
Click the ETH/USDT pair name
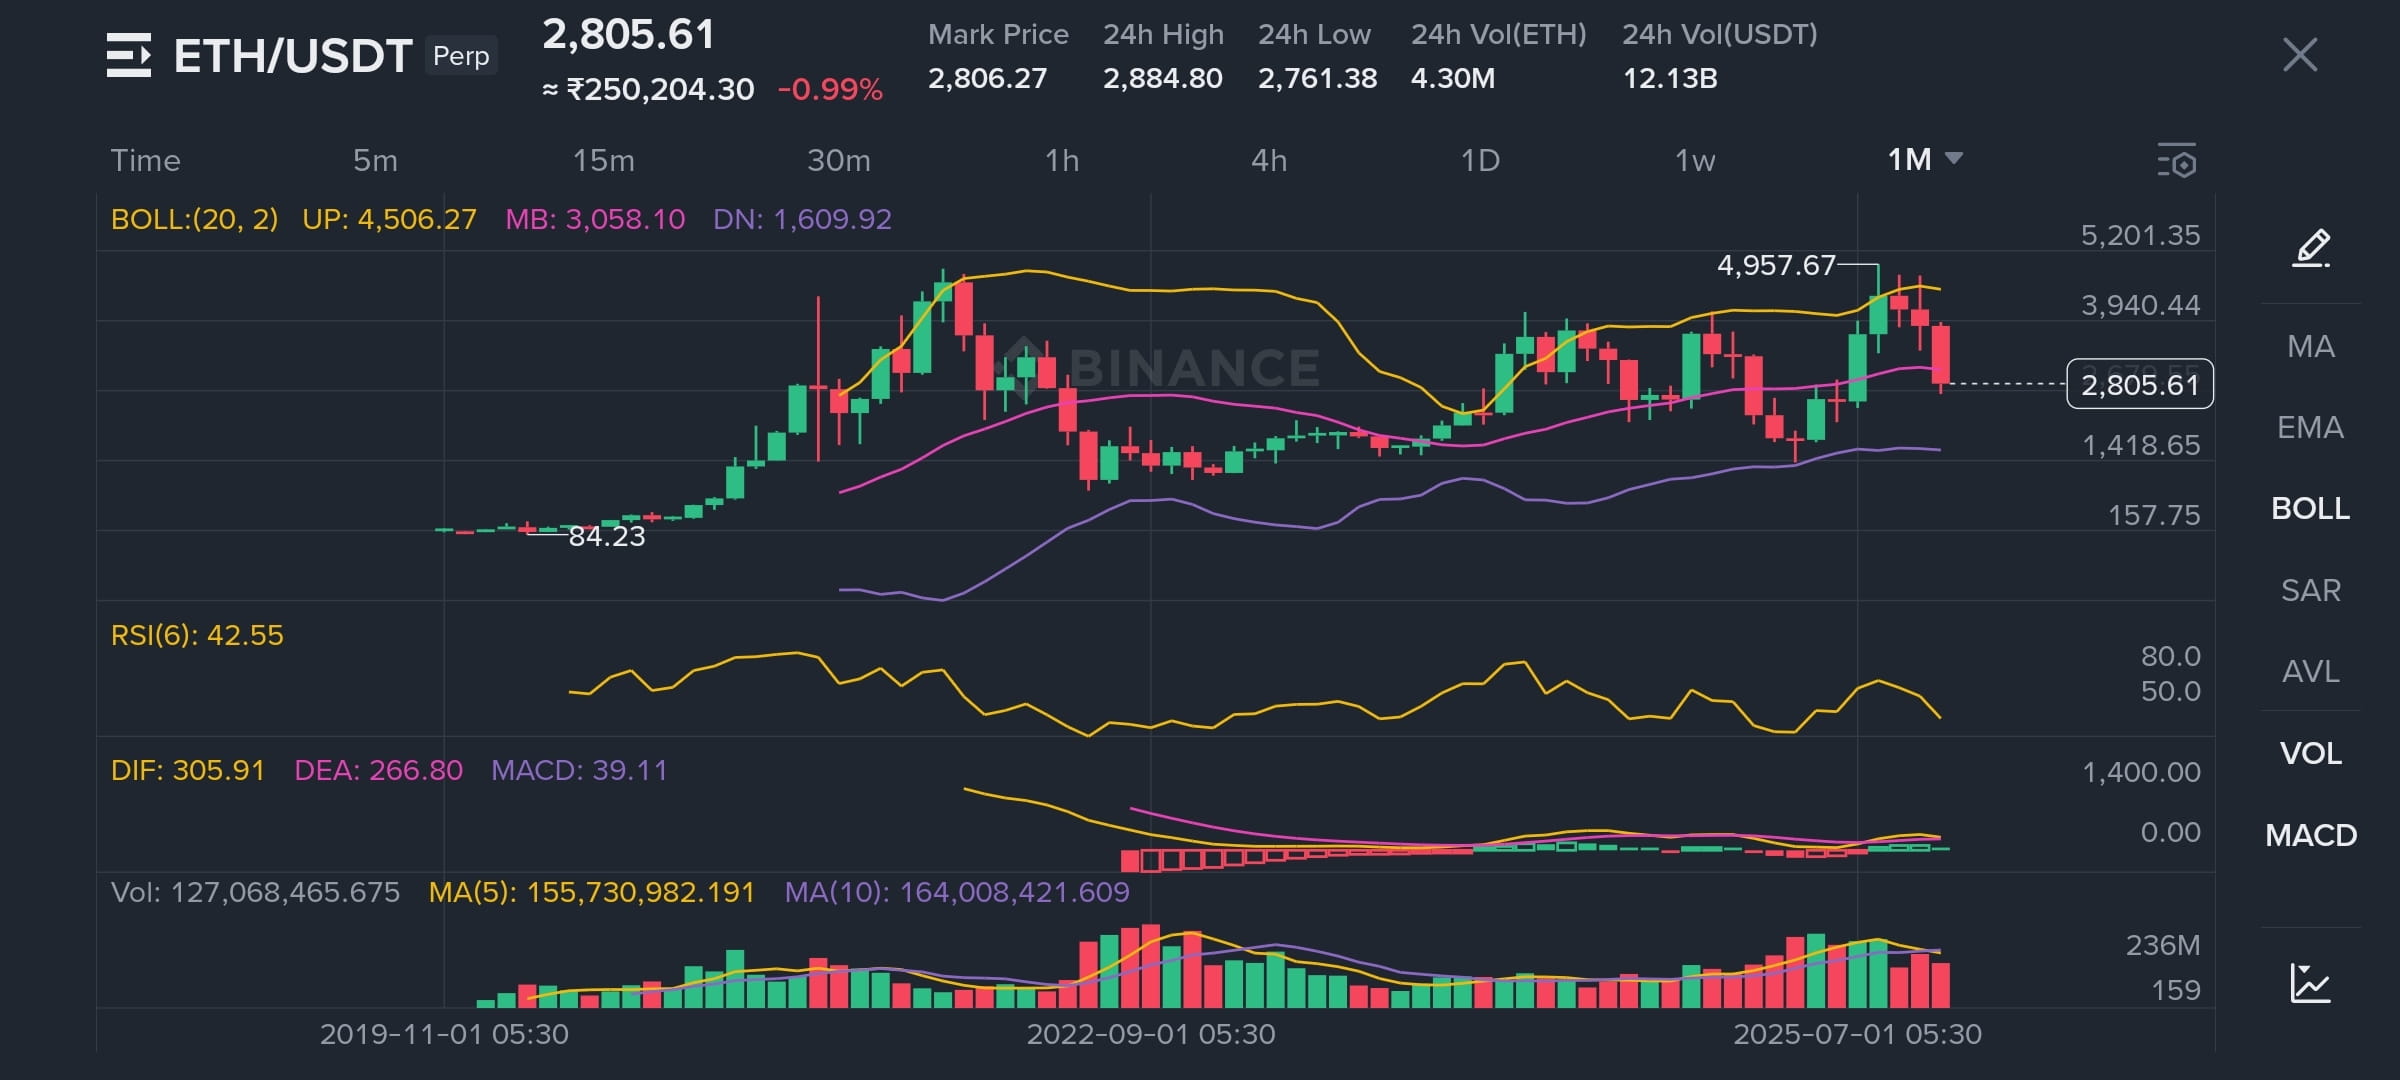292,56
